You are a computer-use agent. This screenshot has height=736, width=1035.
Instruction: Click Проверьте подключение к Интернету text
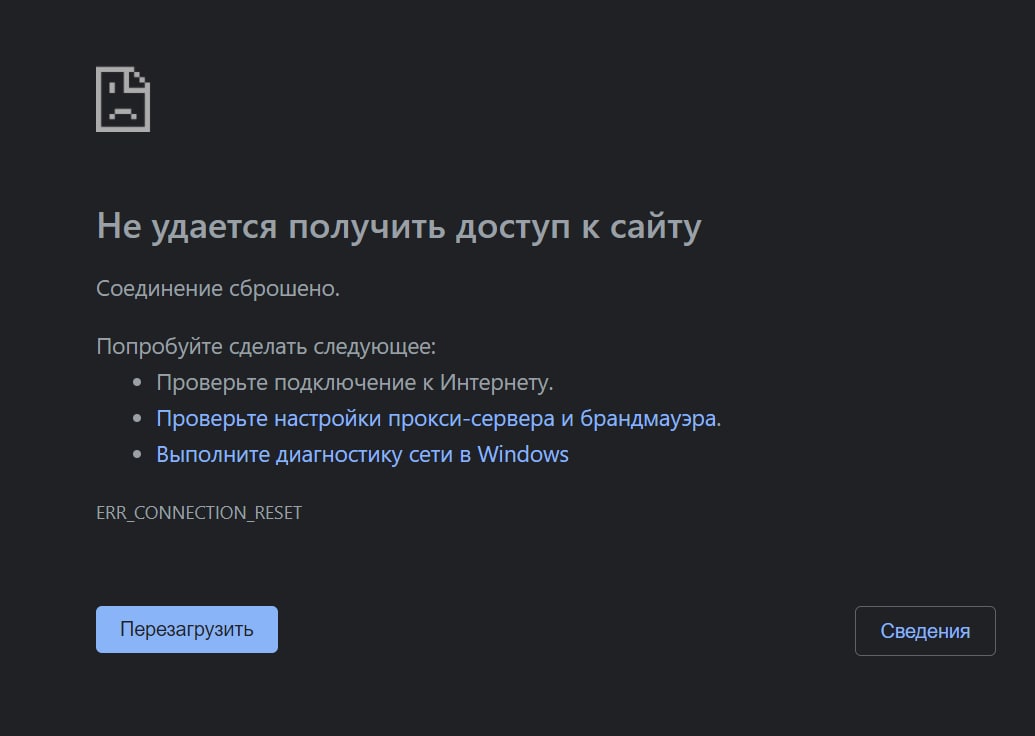tap(354, 382)
